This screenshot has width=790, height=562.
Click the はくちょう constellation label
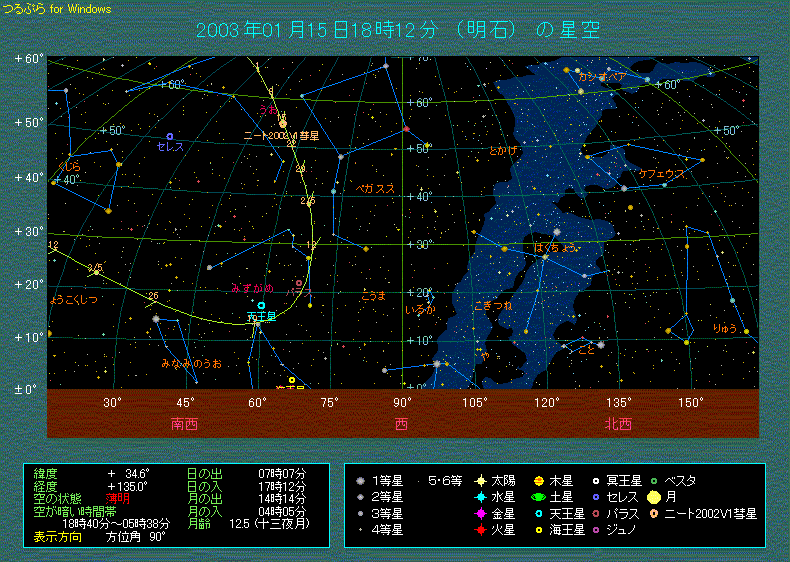pyautogui.click(x=555, y=246)
